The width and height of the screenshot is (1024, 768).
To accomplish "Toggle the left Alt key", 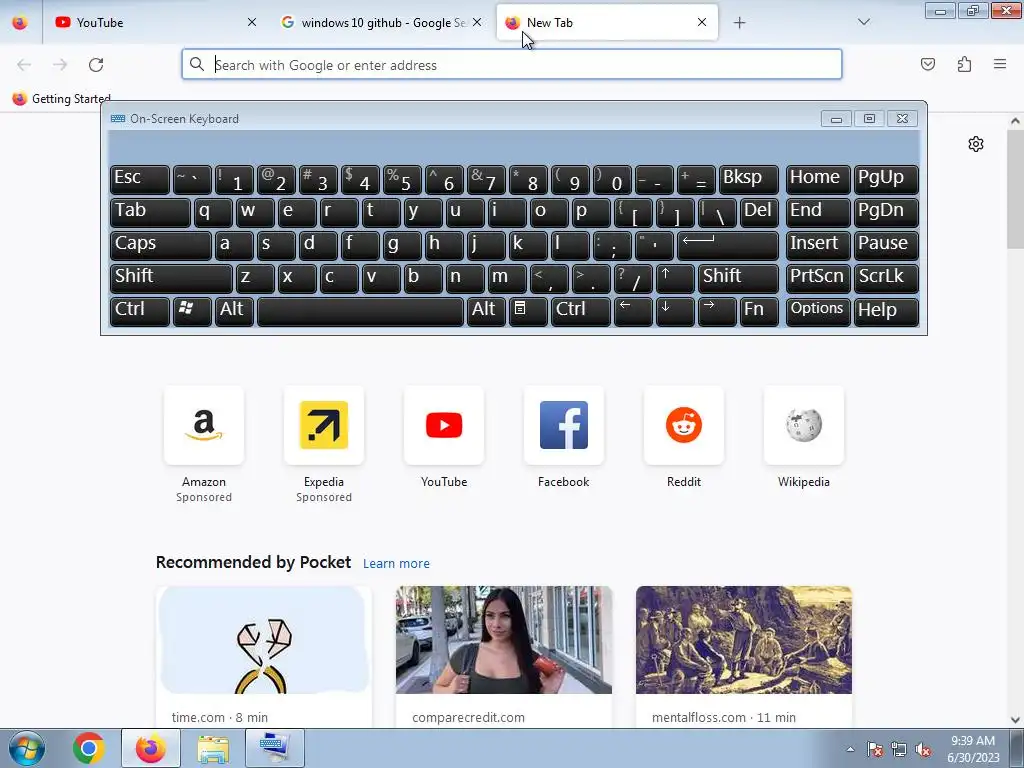I will 234,310.
